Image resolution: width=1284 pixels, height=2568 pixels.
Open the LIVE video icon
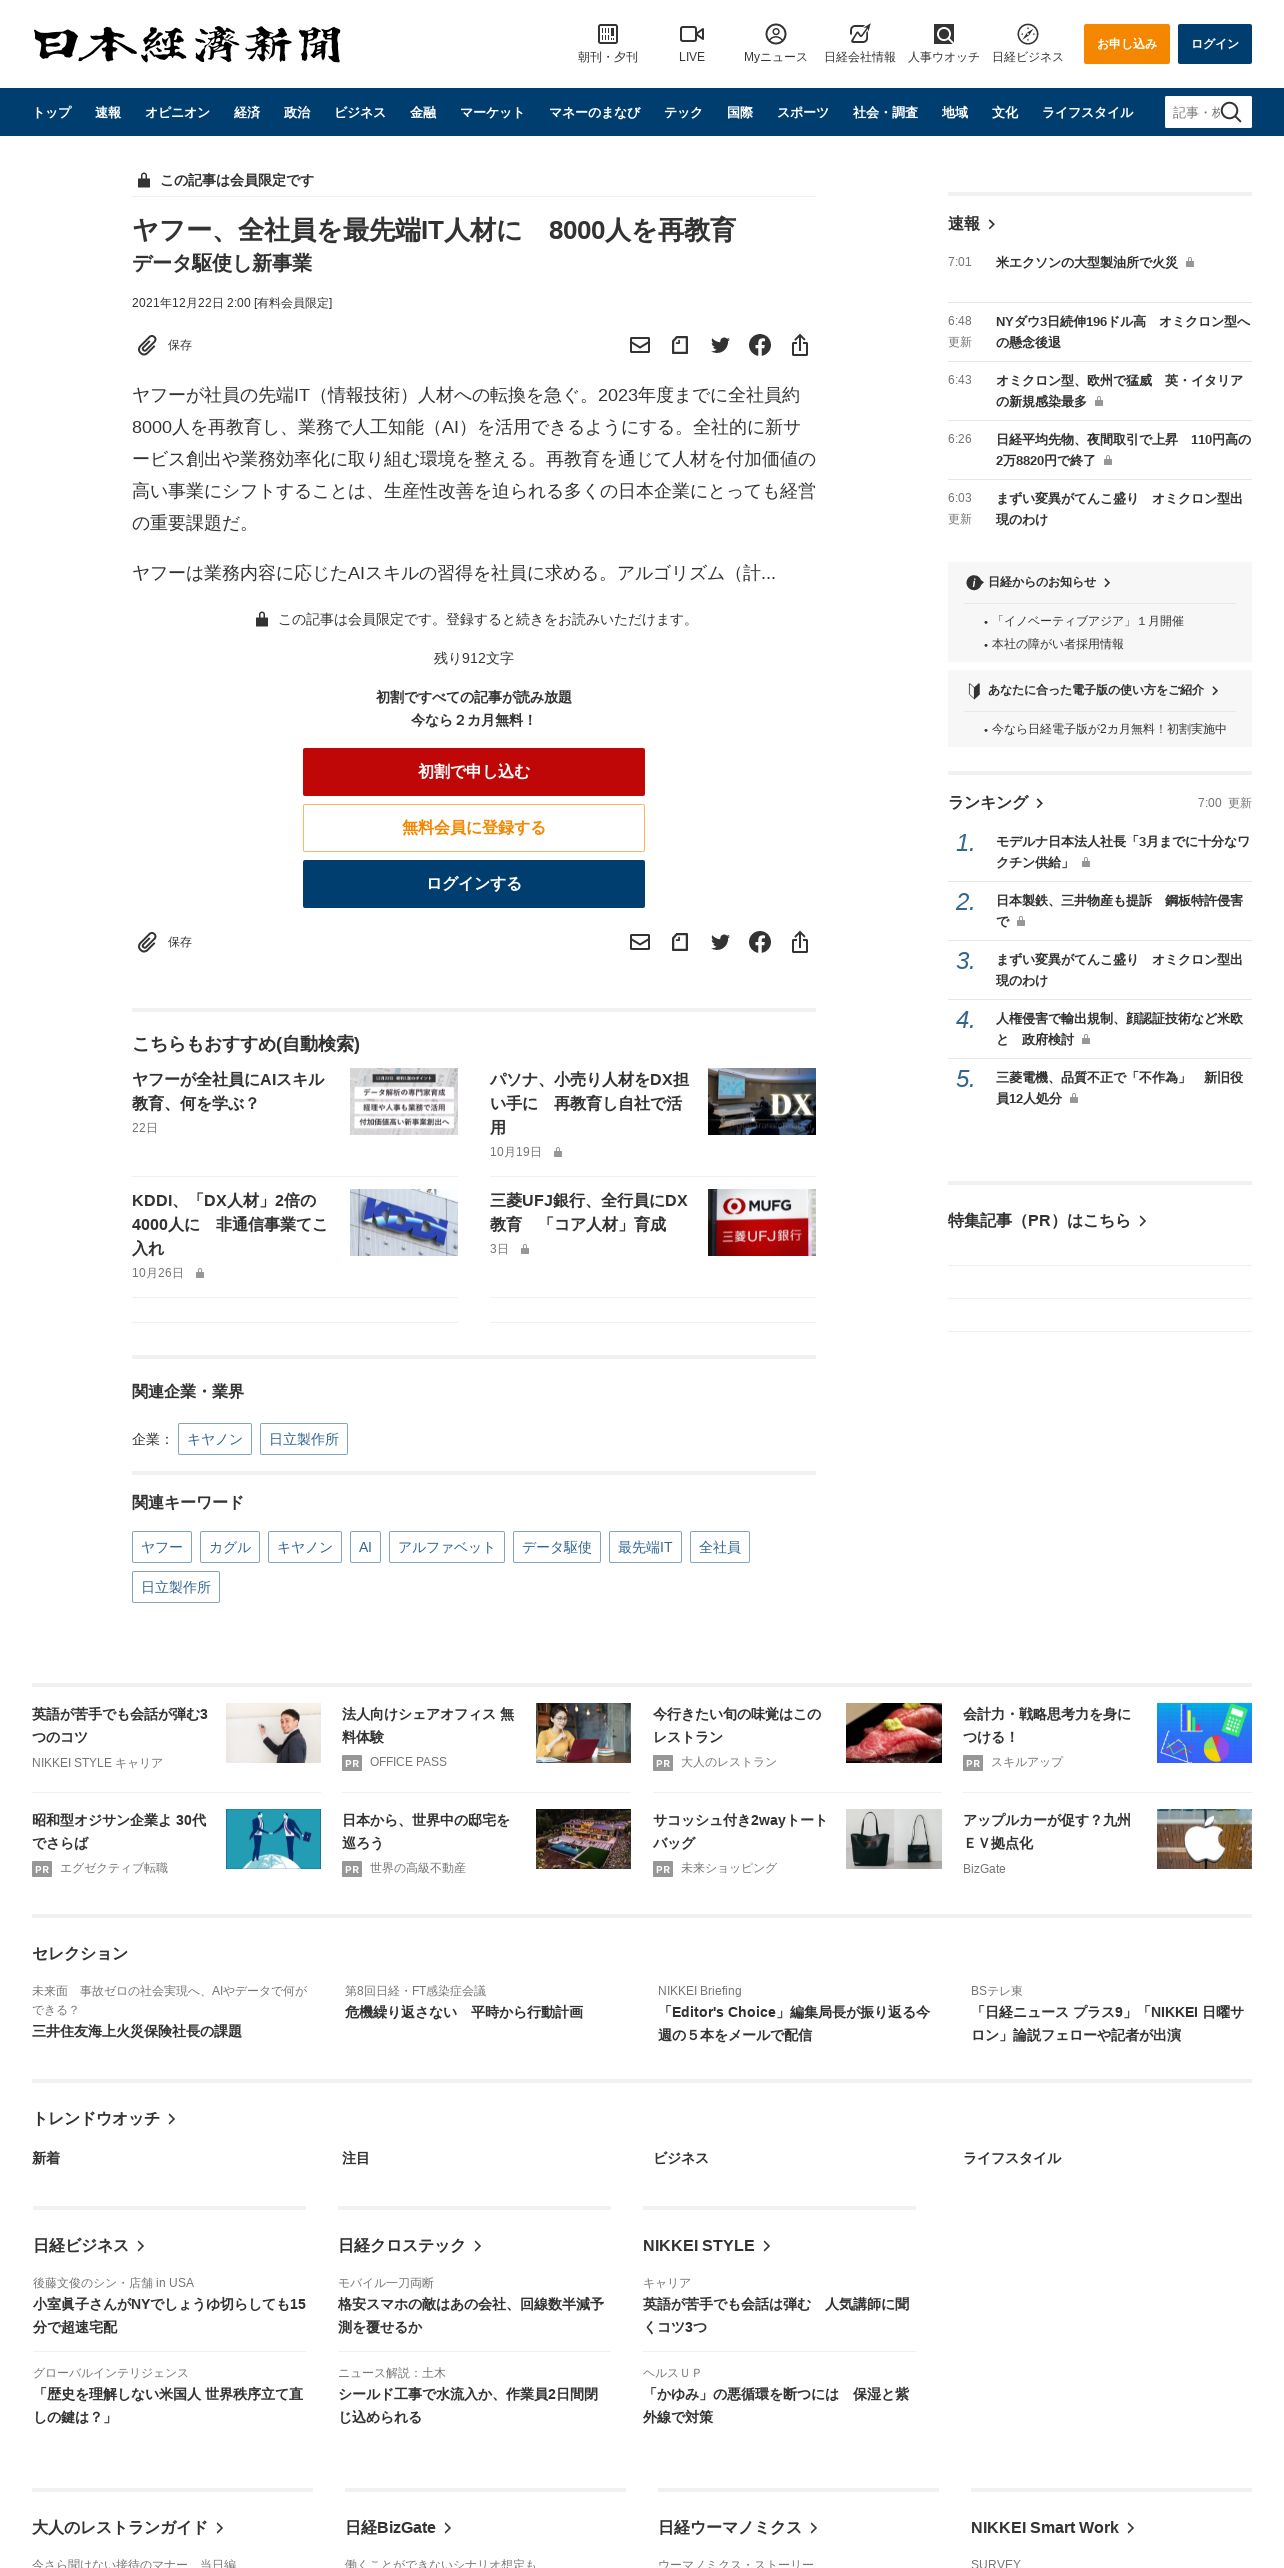(691, 34)
